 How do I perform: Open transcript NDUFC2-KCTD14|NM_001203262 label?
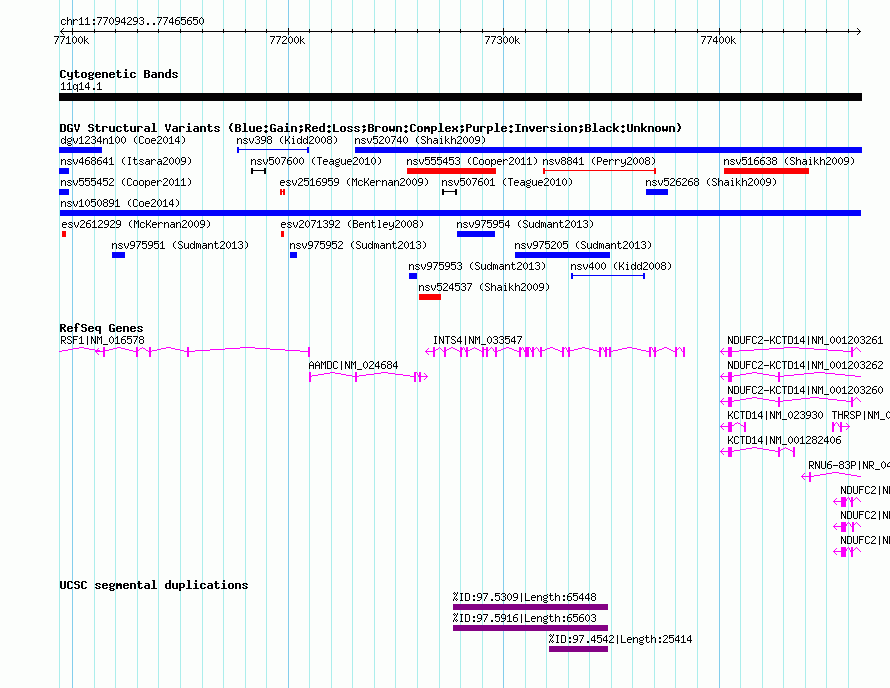click(805, 365)
